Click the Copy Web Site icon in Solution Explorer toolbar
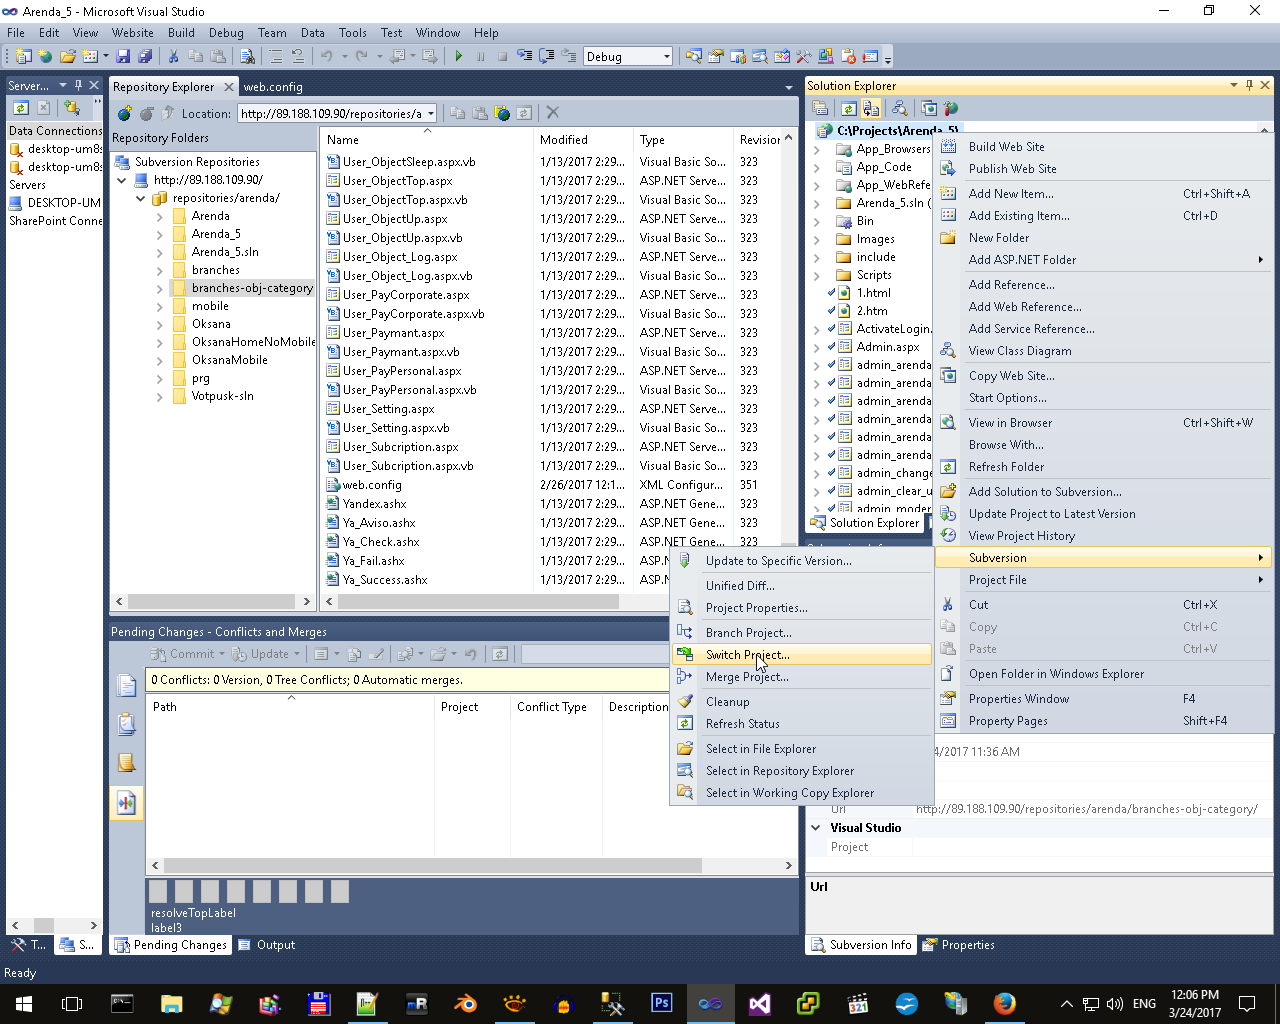The image size is (1280, 1024). pyautogui.click(x=929, y=108)
